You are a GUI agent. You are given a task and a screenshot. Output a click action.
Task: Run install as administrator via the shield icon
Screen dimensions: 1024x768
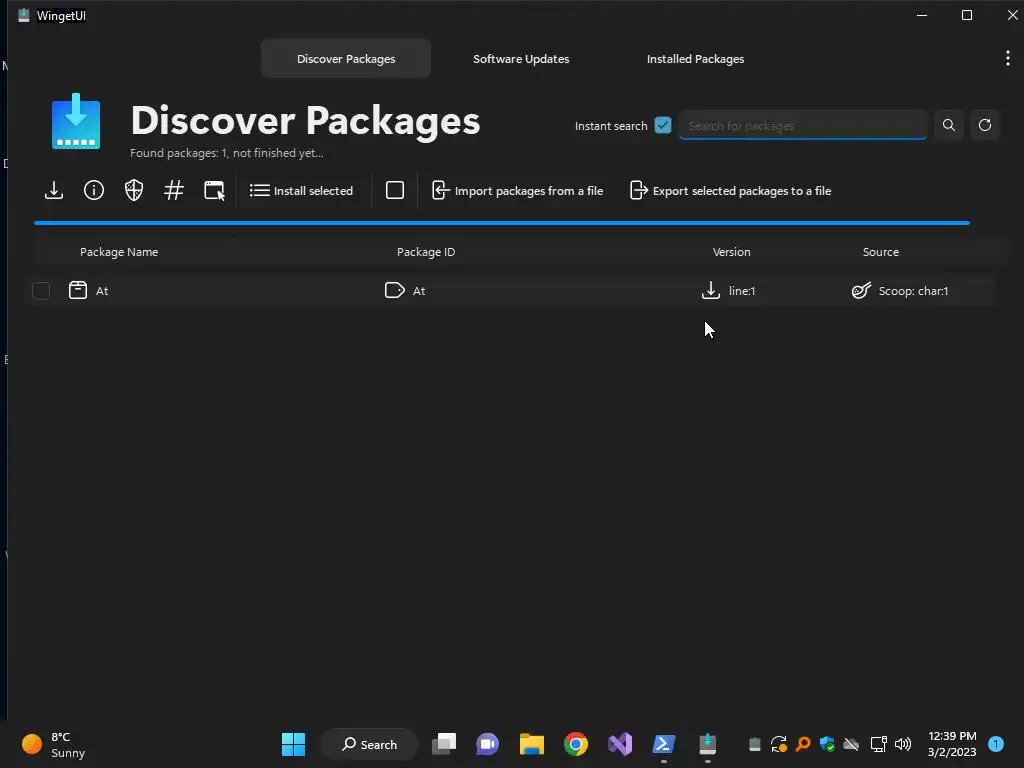(x=134, y=190)
